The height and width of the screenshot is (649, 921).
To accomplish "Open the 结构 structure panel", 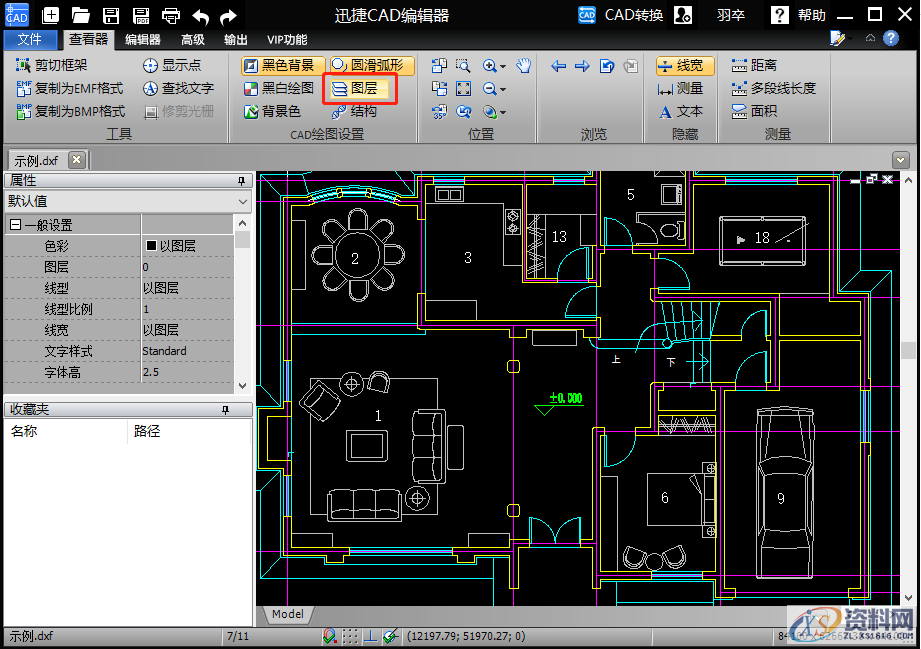I will click(x=354, y=111).
